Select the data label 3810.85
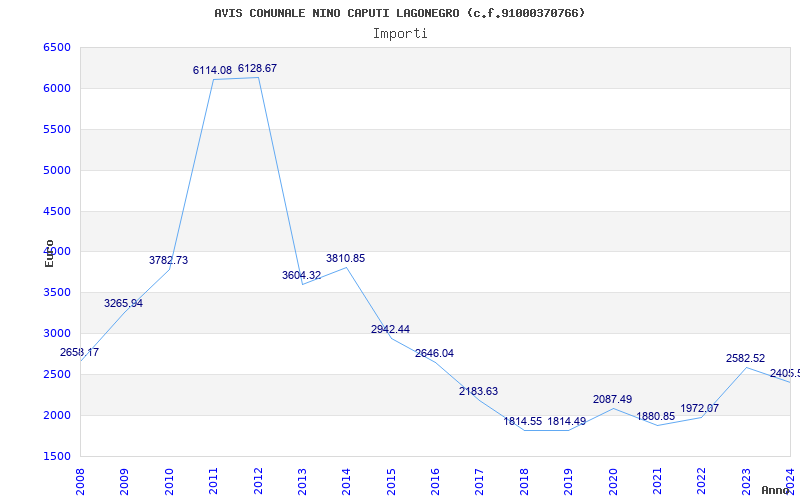This screenshot has height=500, width=800. click(345, 259)
